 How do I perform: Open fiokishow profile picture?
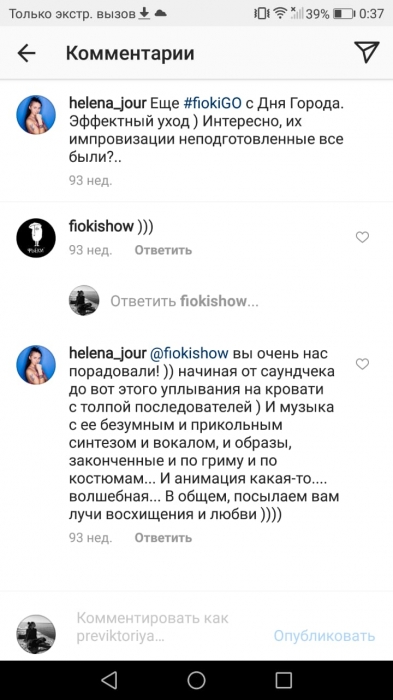[x=36, y=238]
